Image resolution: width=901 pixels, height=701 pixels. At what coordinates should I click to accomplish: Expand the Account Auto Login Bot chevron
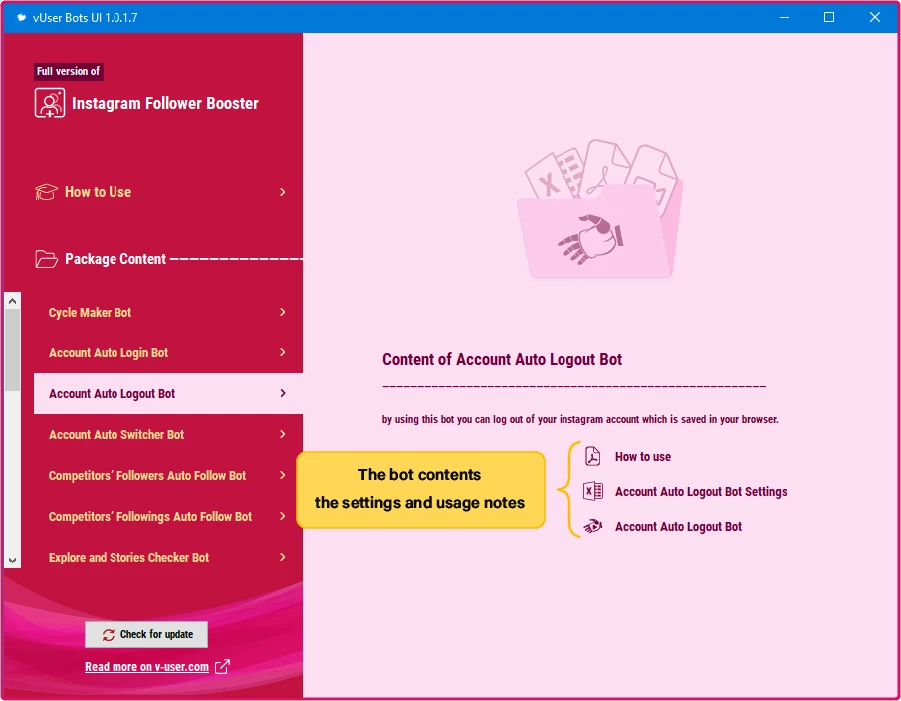pos(282,352)
